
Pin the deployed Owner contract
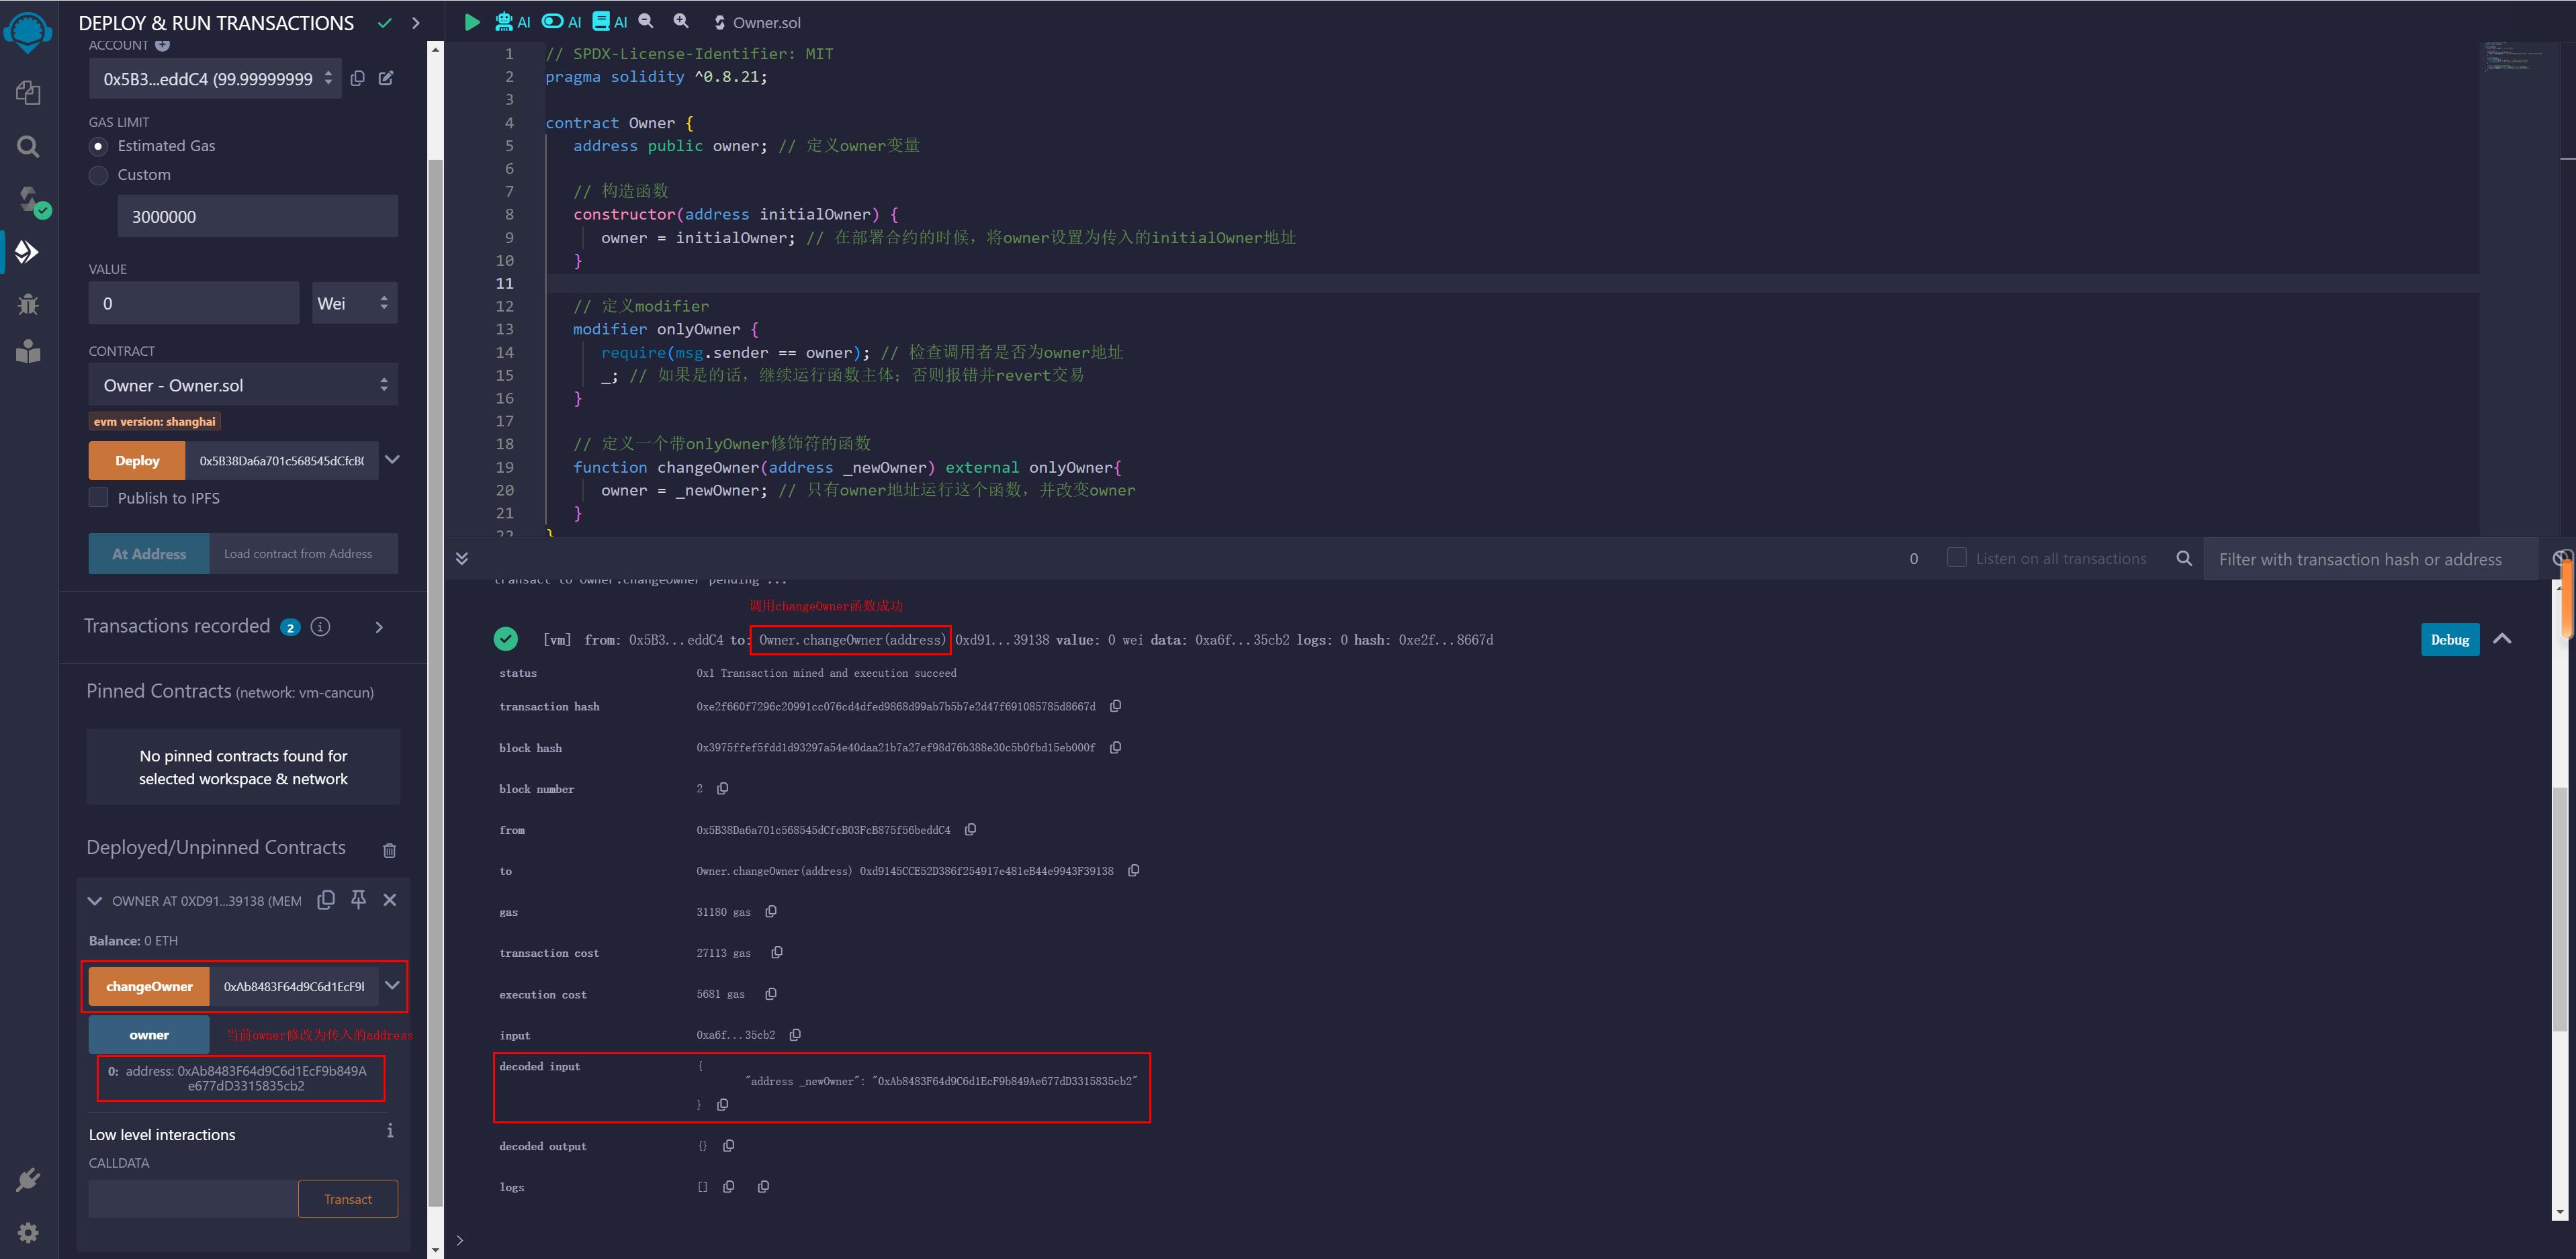click(358, 900)
